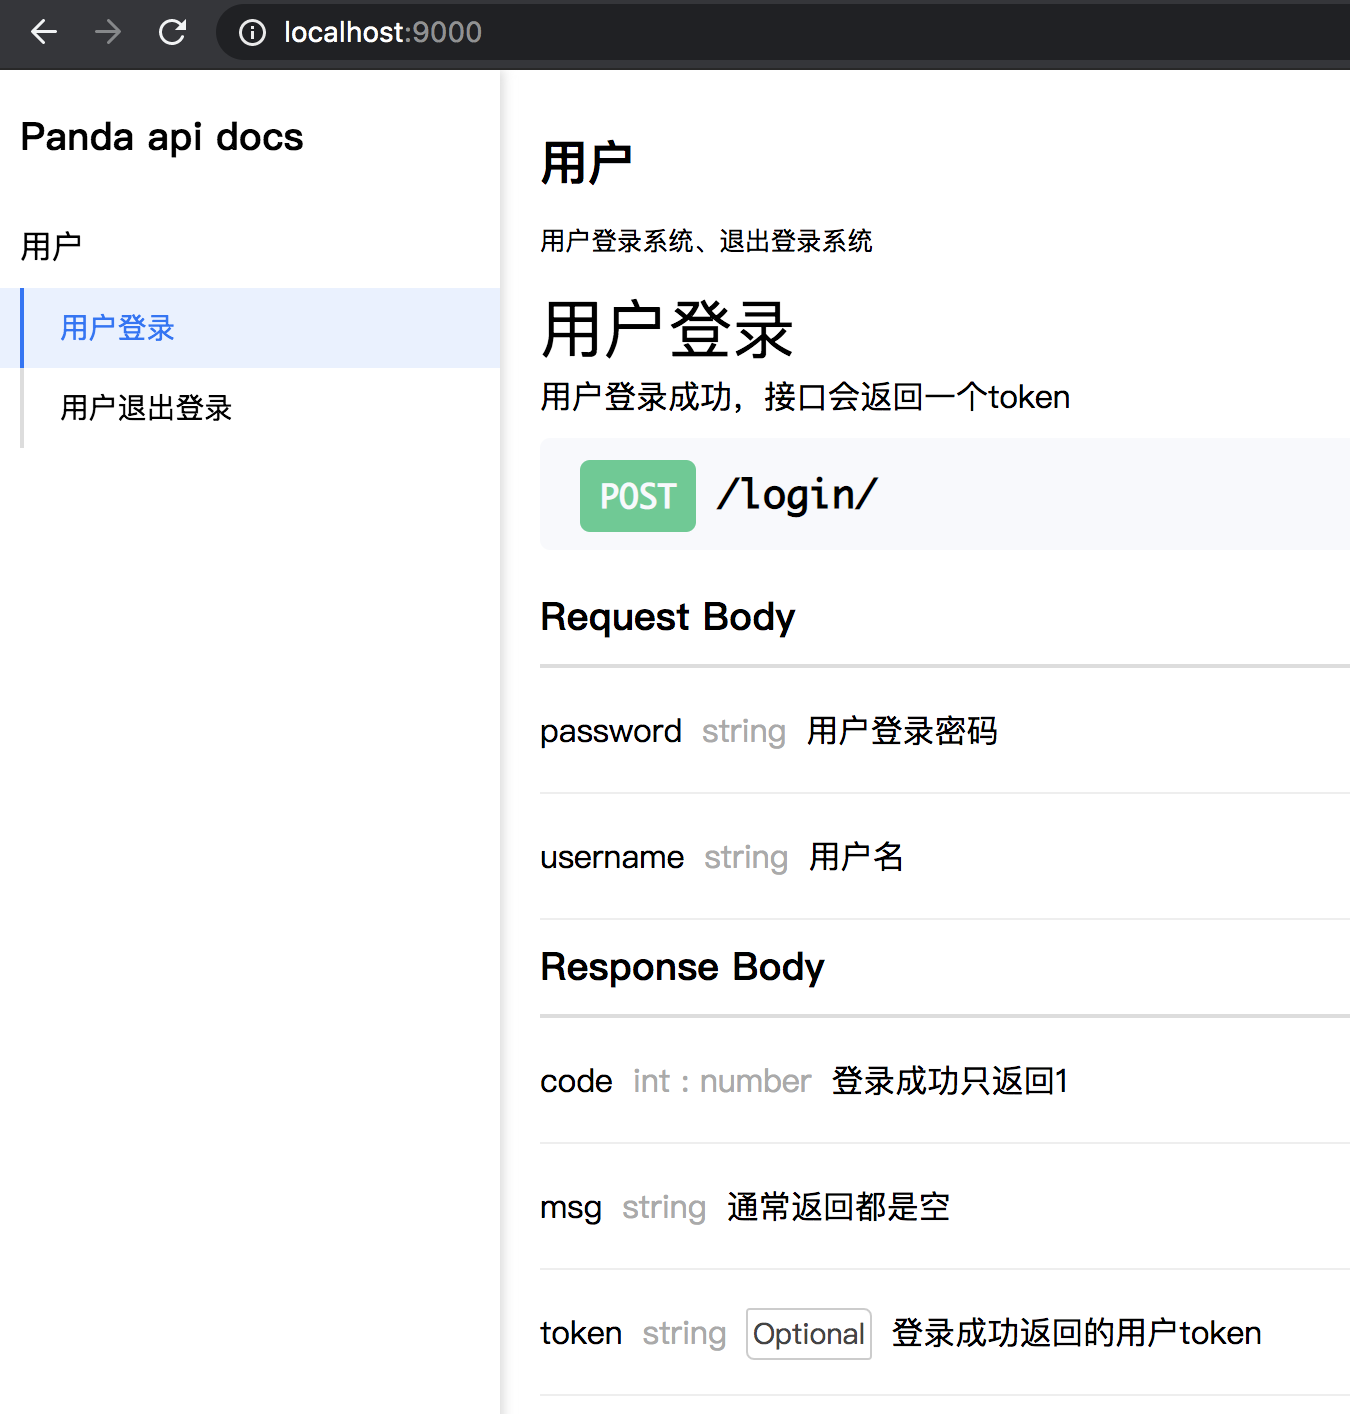Open 用户登录 in the sidebar menu
Screen dimensions: 1350x1414
[118, 328]
